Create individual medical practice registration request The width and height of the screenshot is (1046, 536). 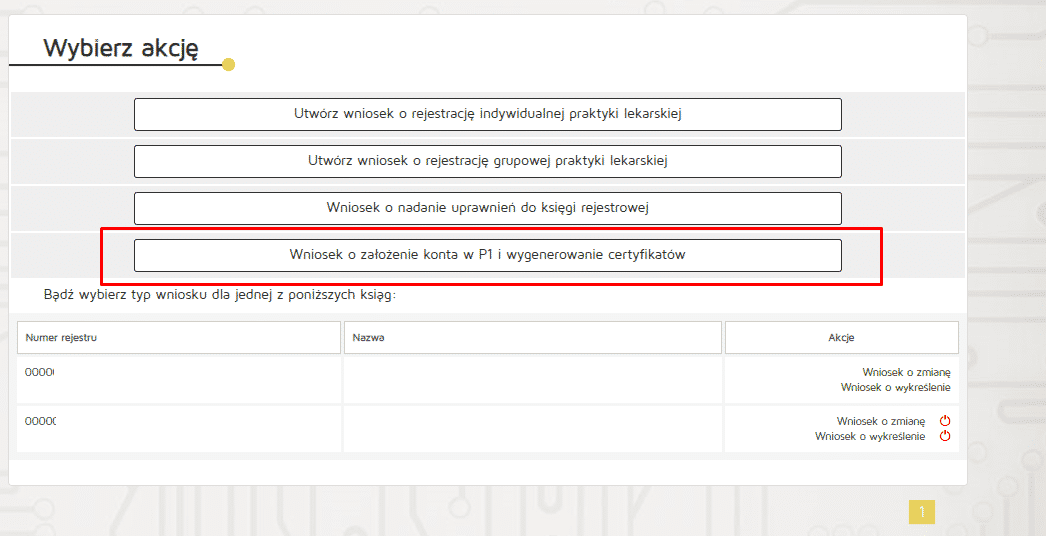(488, 114)
